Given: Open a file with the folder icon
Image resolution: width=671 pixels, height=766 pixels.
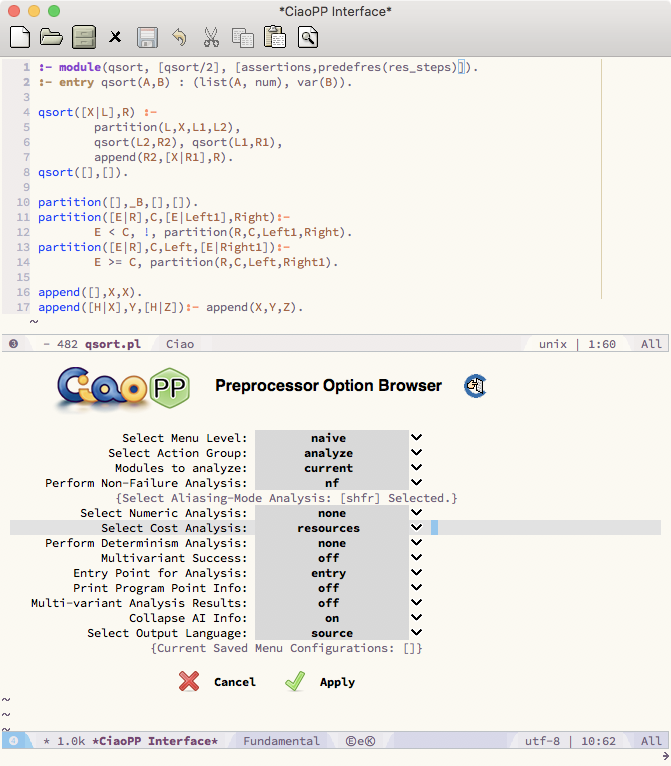Looking at the screenshot, I should 51,38.
